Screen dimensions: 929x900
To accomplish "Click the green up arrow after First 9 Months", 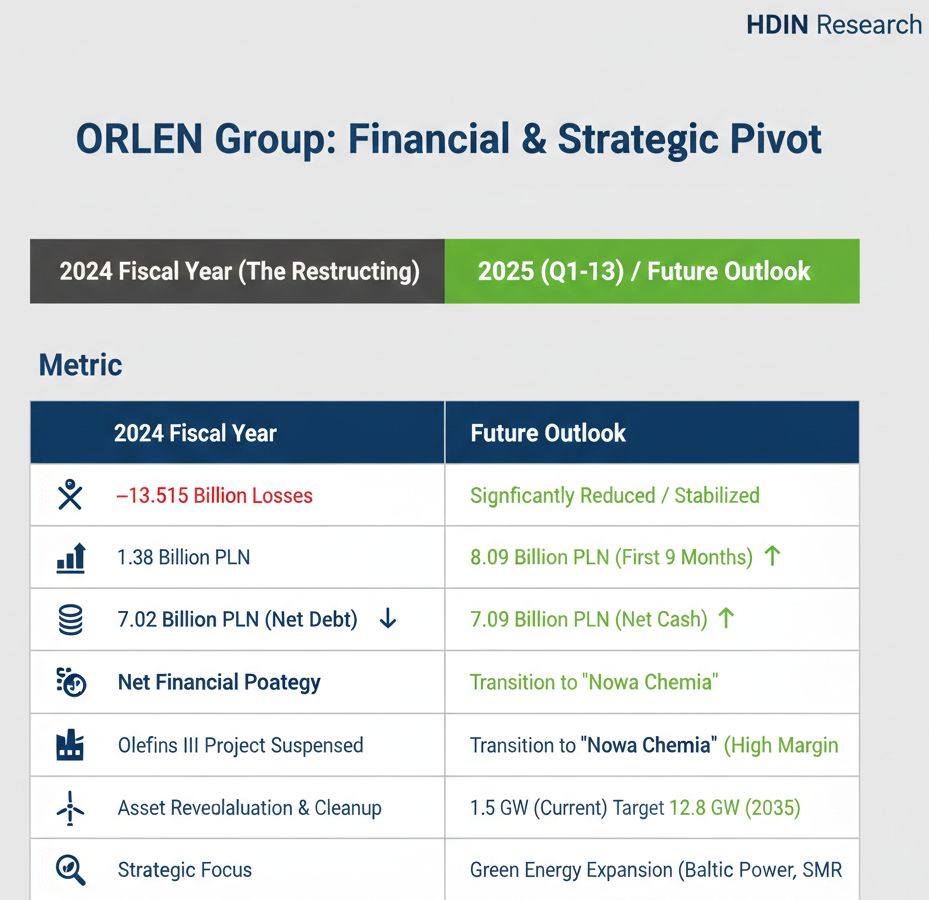I will click(x=772, y=557).
